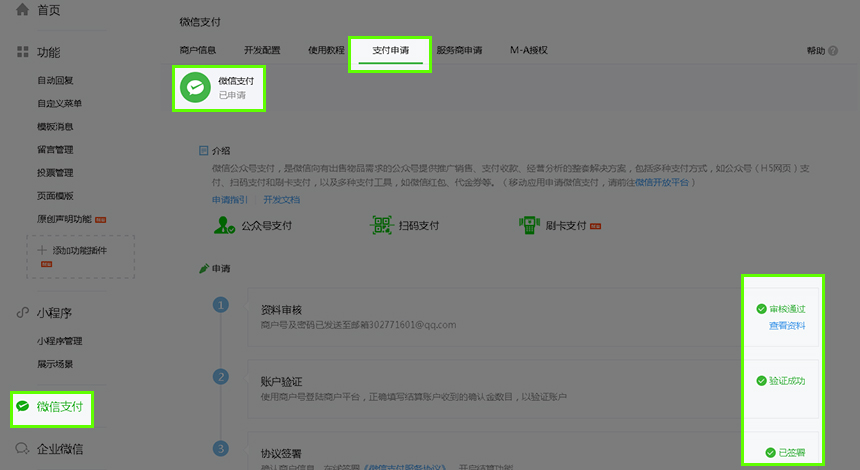This screenshot has width=860, height=470.
Task: Click the 申请 pencil icon
Action: pos(203,269)
